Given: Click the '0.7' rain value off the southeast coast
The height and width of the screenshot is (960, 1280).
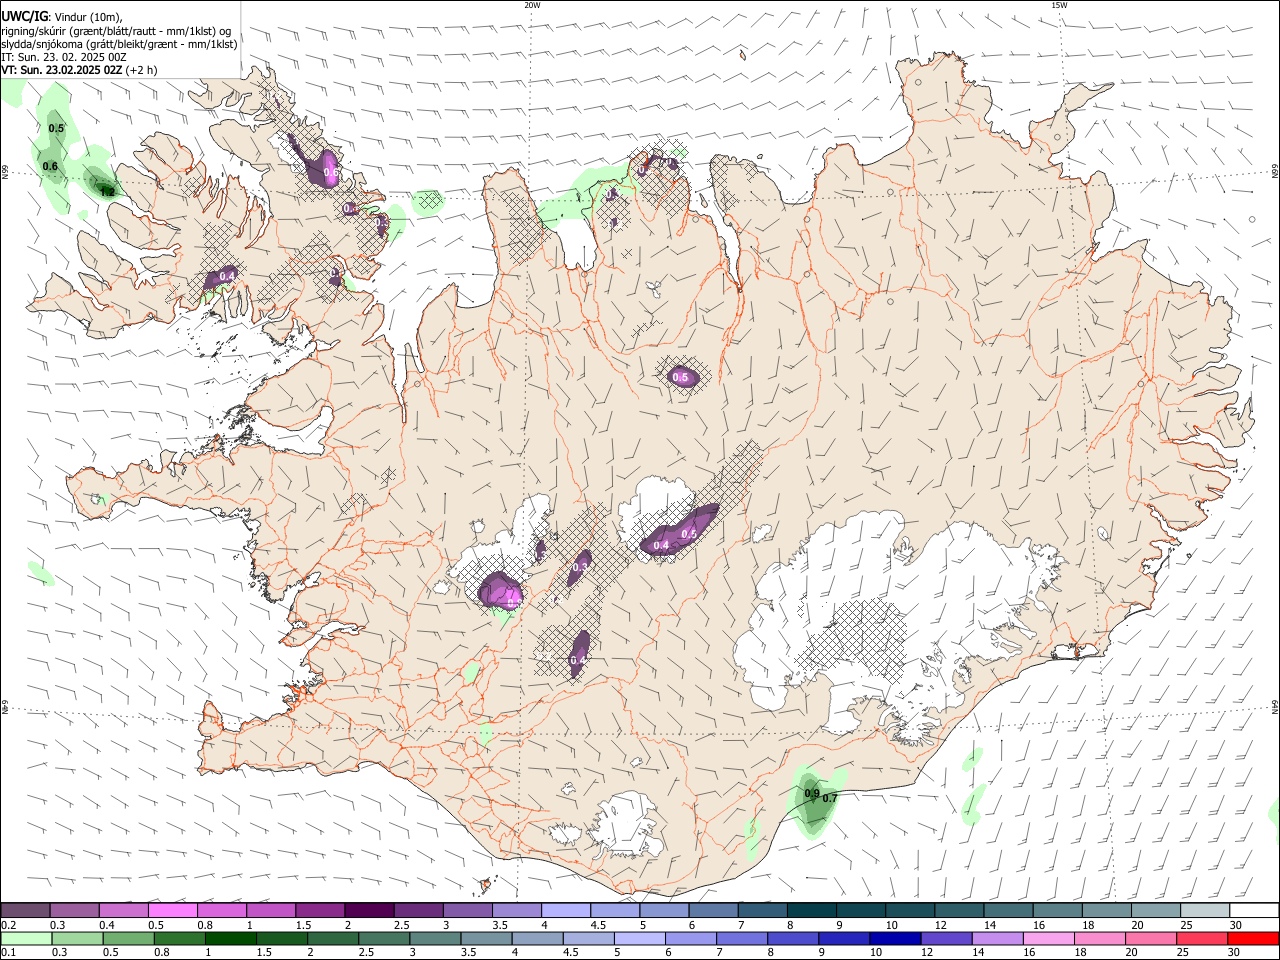Looking at the screenshot, I should click(830, 799).
